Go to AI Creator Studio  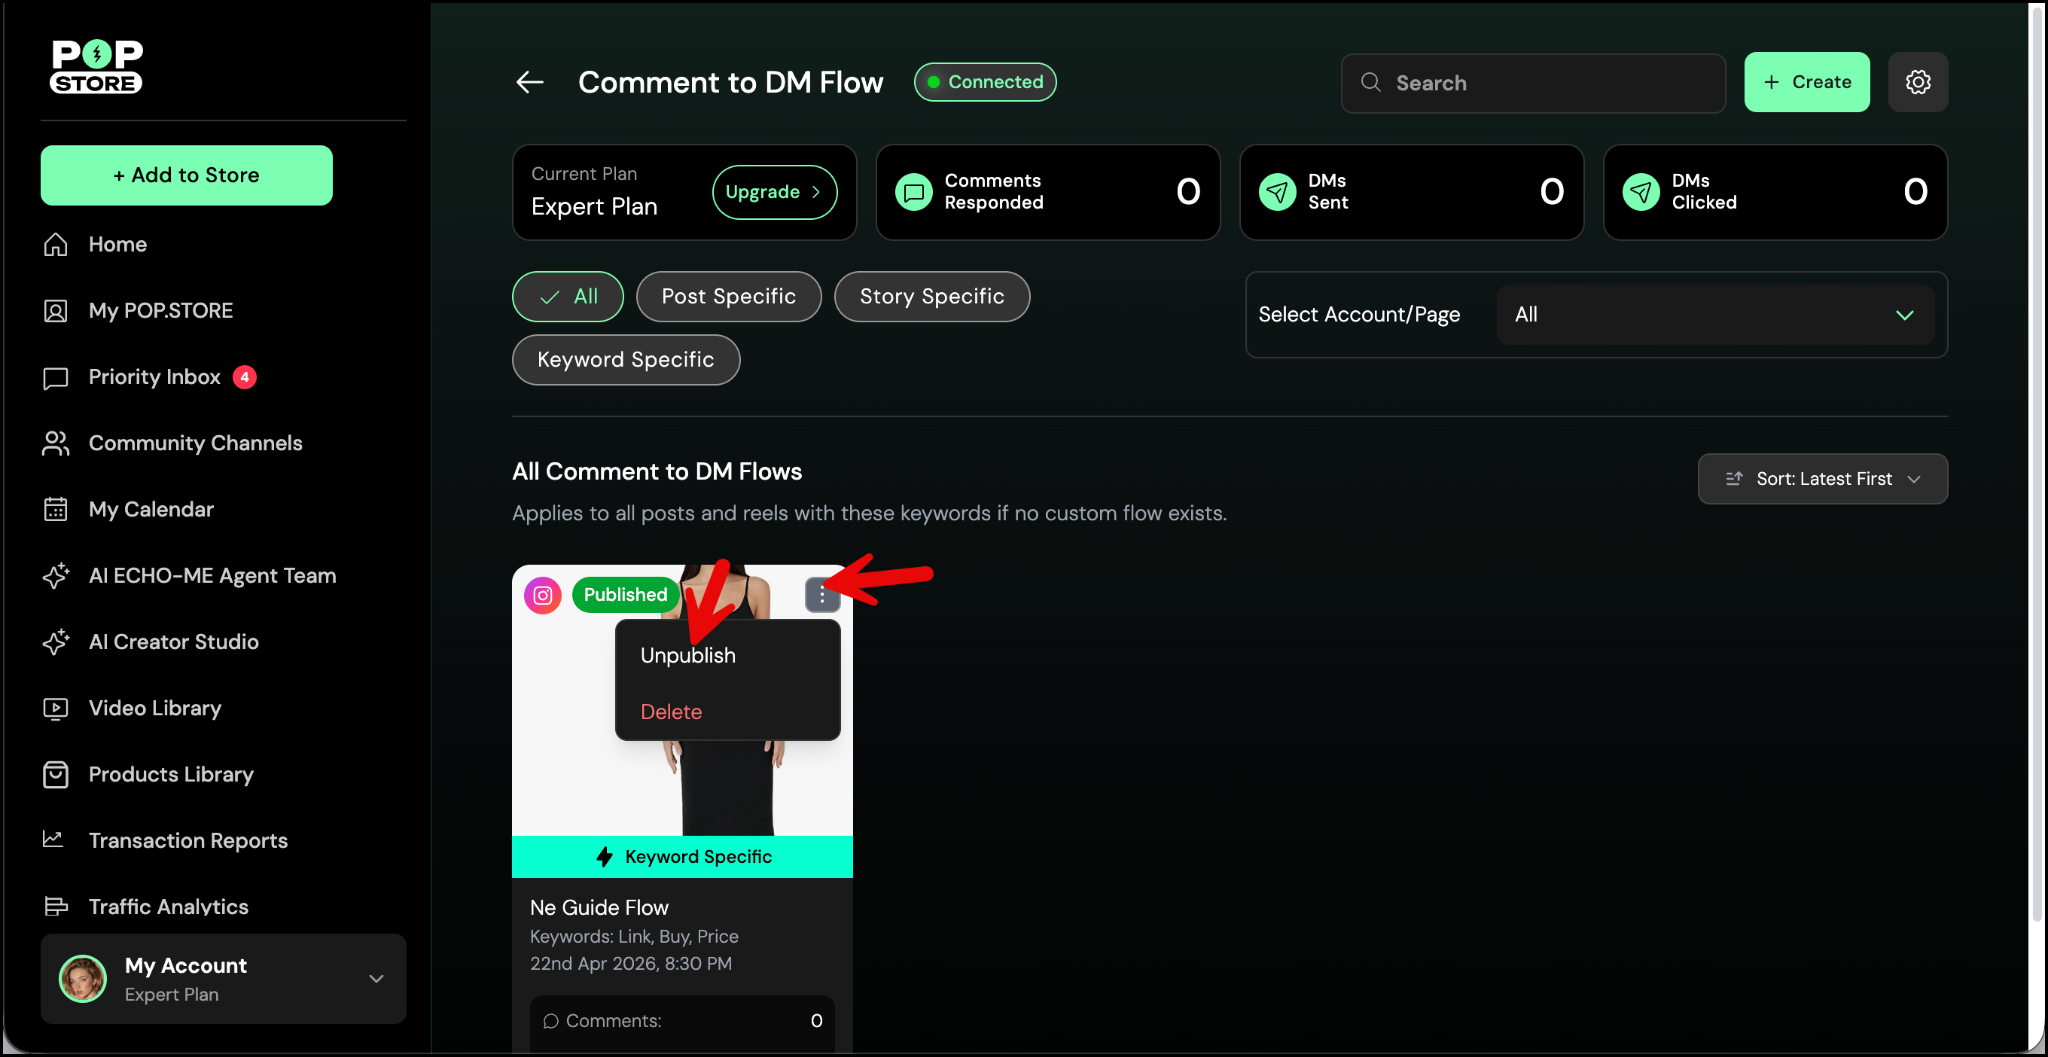coord(173,642)
